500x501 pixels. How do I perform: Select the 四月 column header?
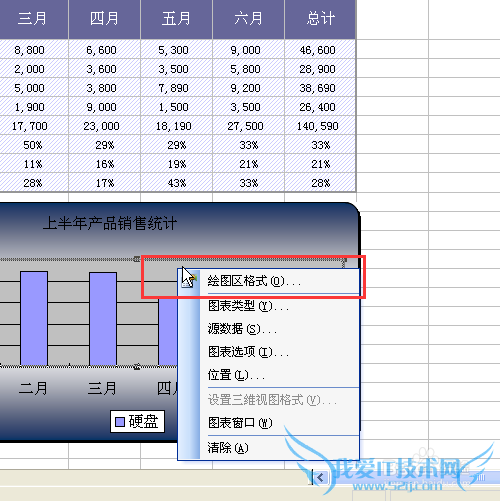104,19
